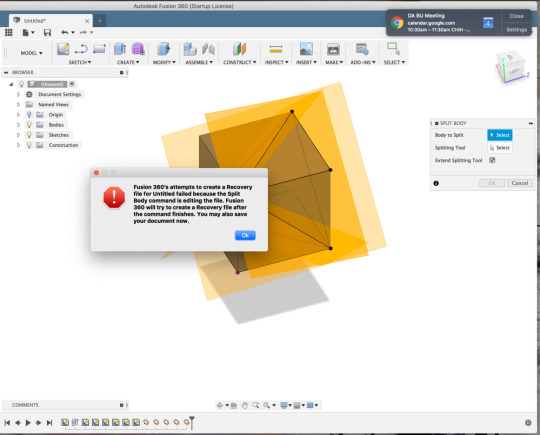Expand the Sketches tree node

pos(19,135)
